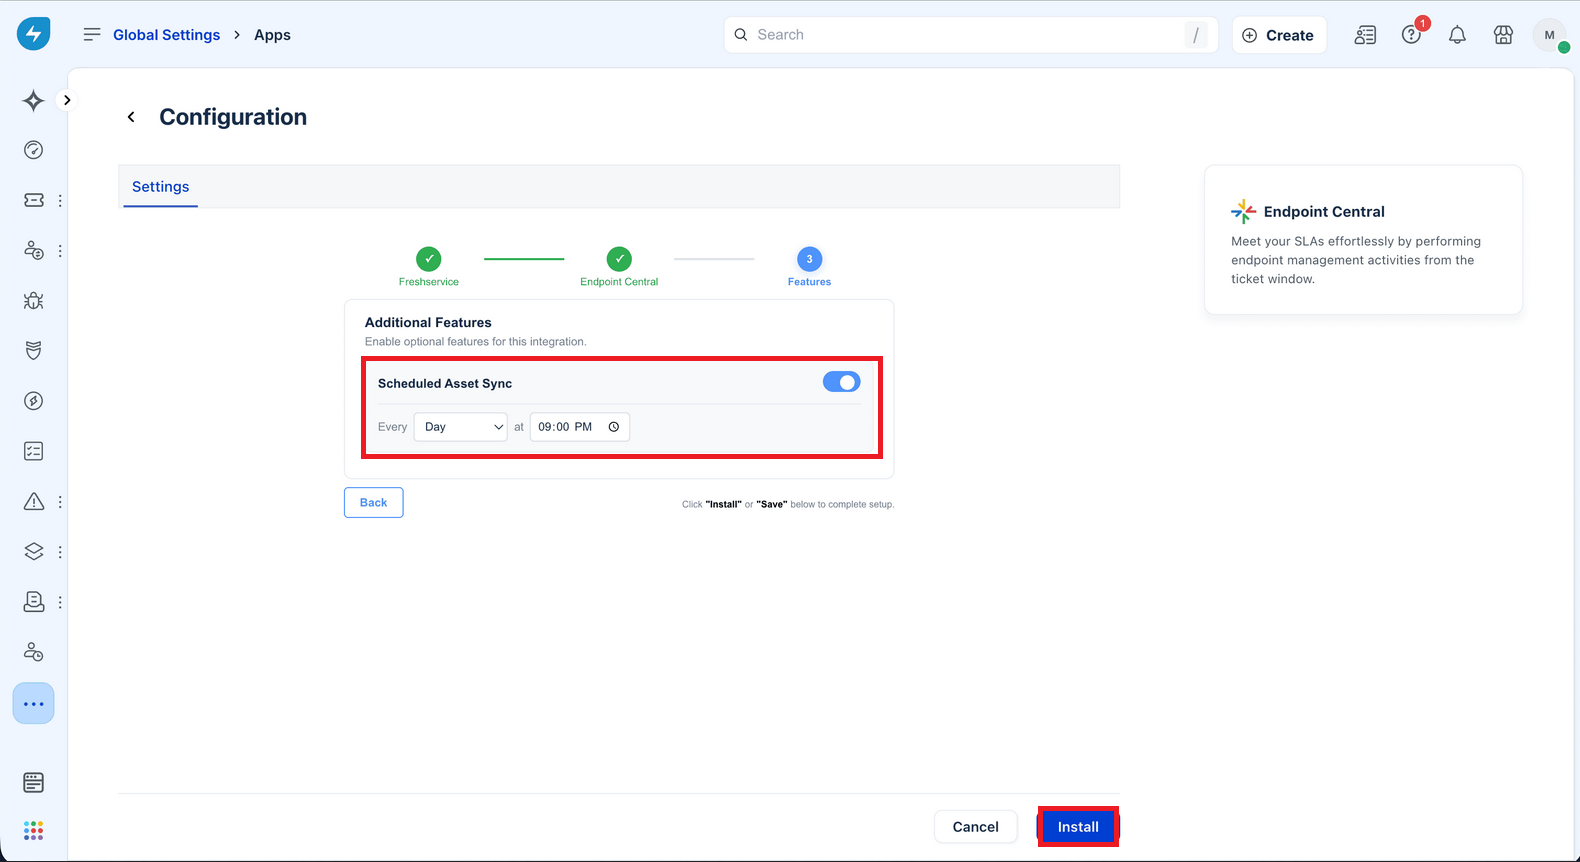Expand the sidebar with the chevron arrow
This screenshot has width=1580, height=862.
(67, 100)
